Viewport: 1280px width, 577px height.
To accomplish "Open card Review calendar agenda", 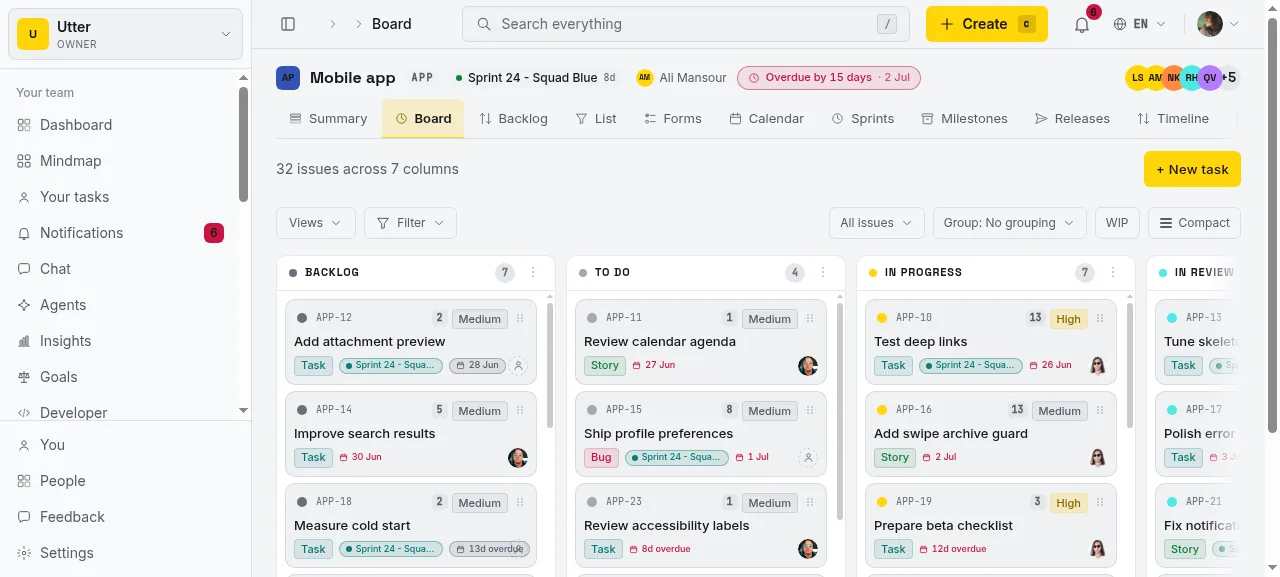I will 660,342.
